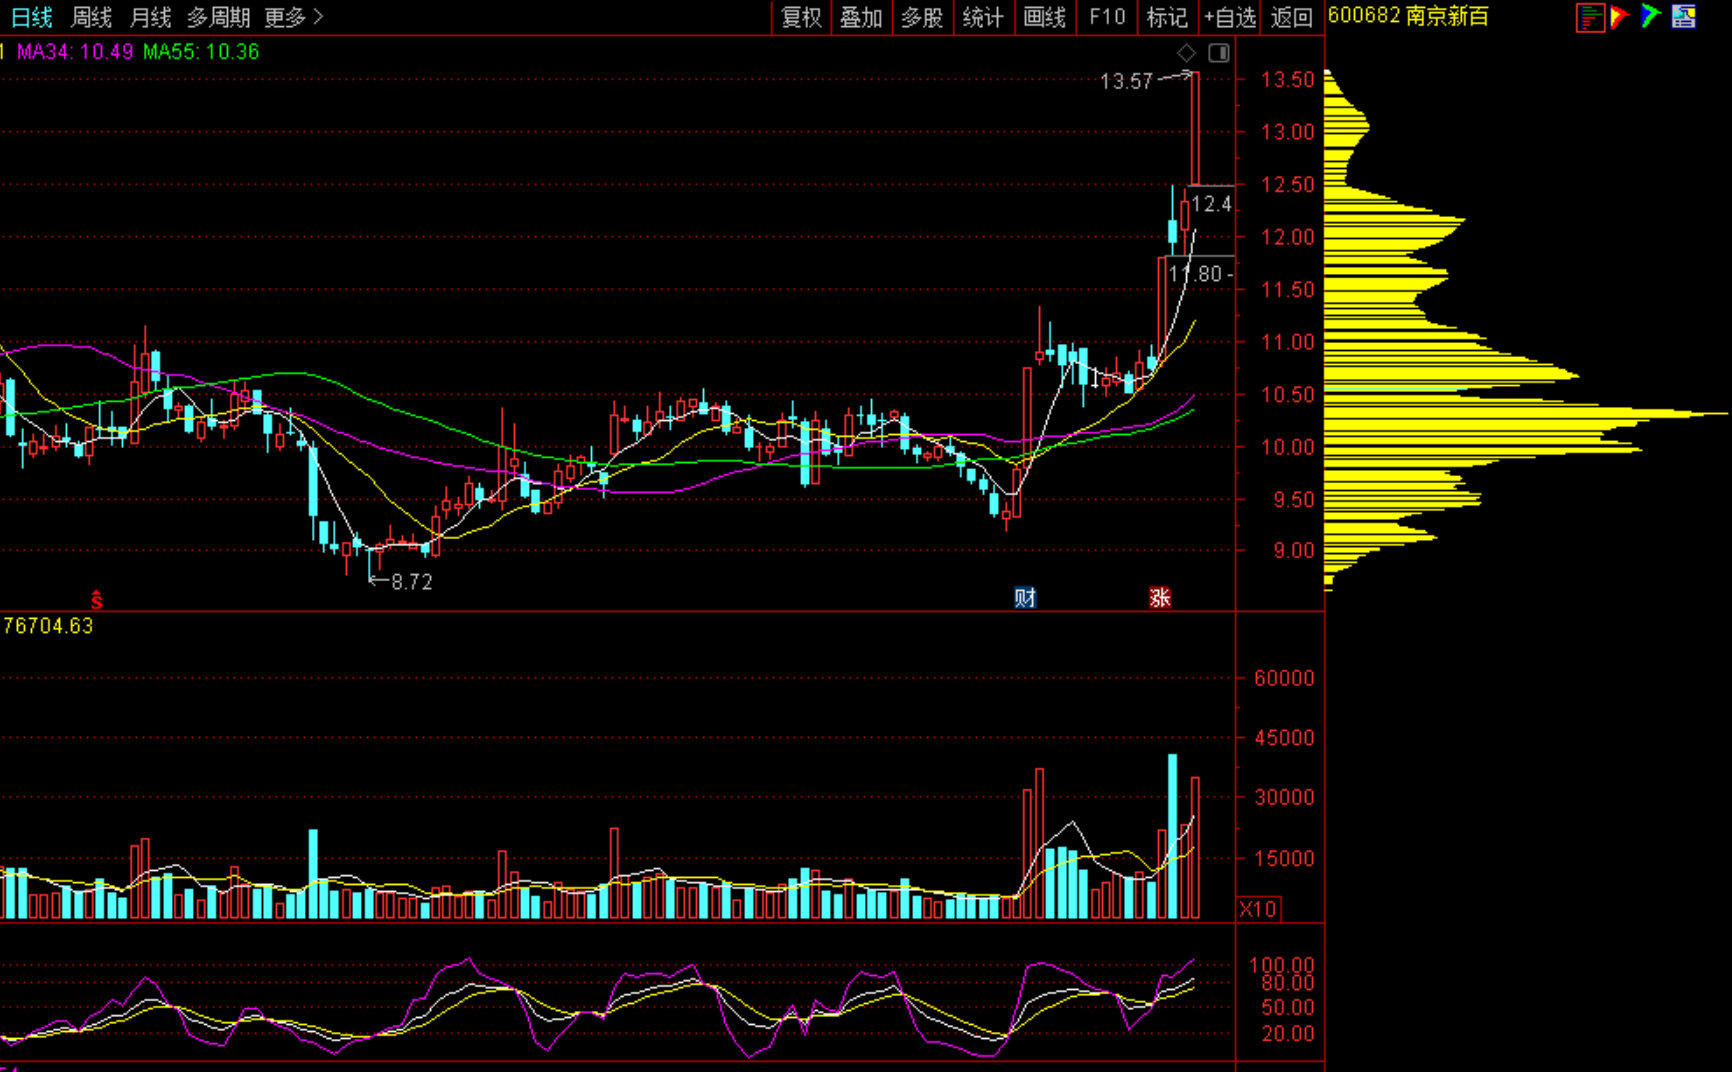Image resolution: width=1732 pixels, height=1072 pixels.
Task: Open the 多股 multi-stock view
Action: pyautogui.click(x=922, y=17)
